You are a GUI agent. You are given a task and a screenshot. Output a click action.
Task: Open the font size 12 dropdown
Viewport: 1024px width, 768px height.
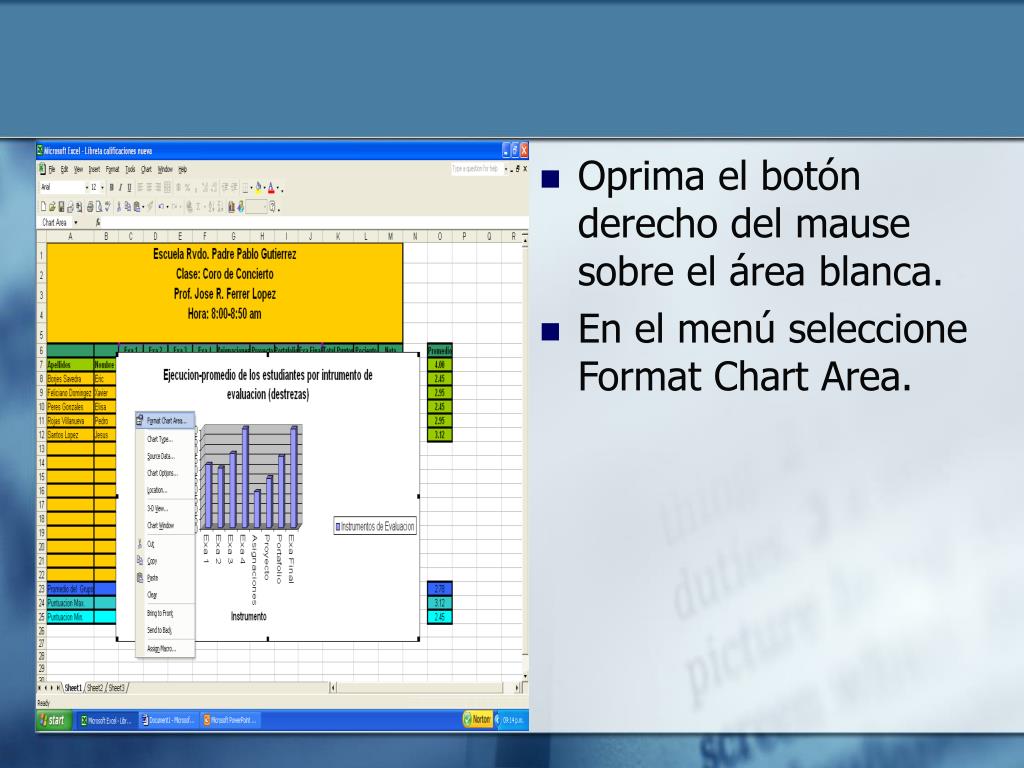point(103,187)
